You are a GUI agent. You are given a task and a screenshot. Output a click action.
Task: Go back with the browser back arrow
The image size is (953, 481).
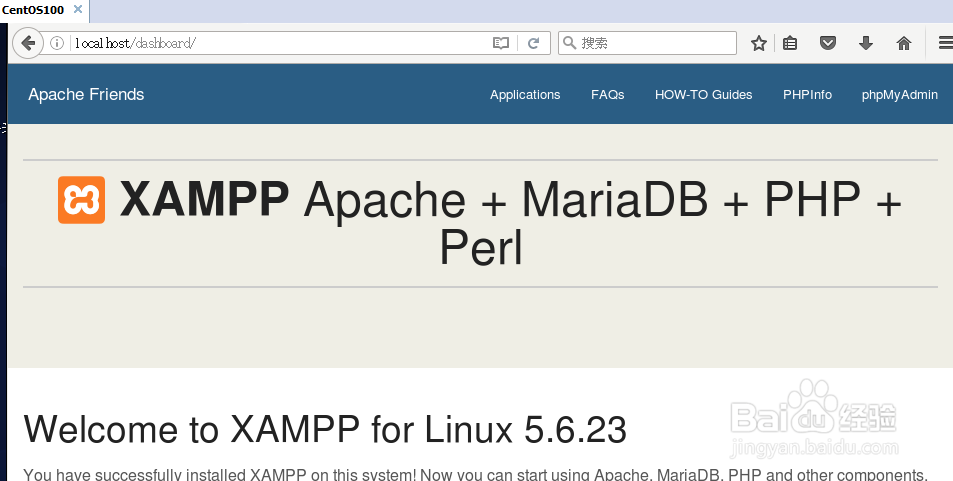point(27,43)
